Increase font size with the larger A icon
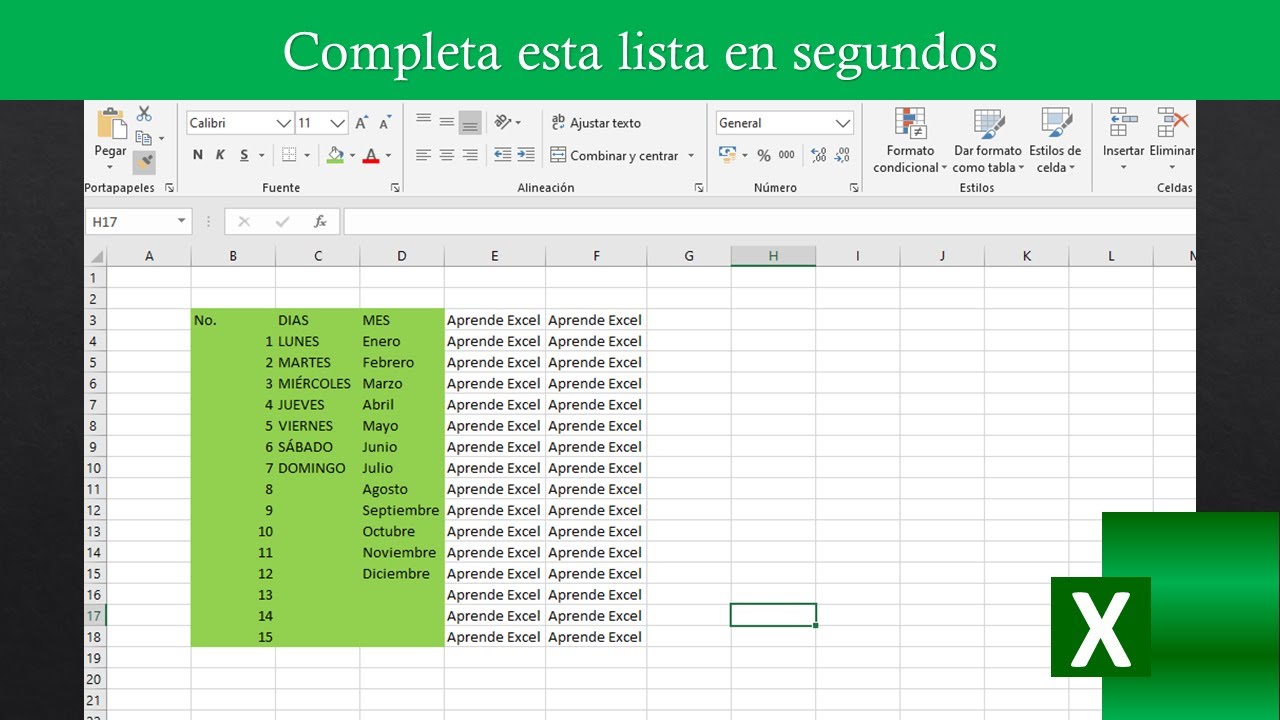The width and height of the screenshot is (1280, 720). coord(362,123)
